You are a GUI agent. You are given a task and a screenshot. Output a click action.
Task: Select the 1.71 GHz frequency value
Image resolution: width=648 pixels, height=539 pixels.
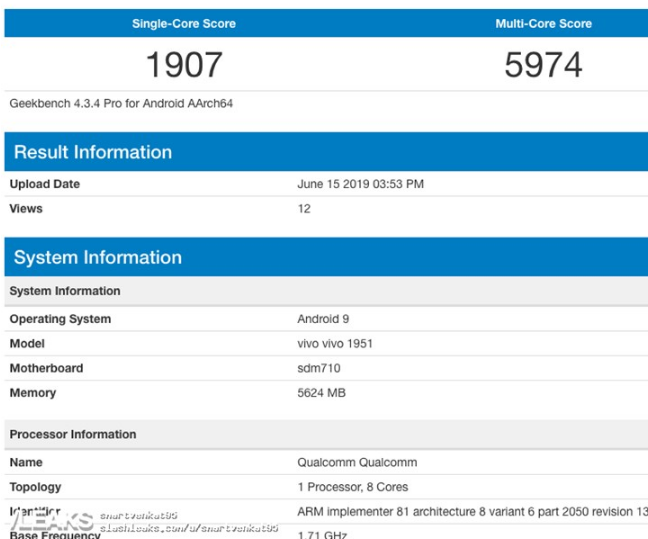322,535
